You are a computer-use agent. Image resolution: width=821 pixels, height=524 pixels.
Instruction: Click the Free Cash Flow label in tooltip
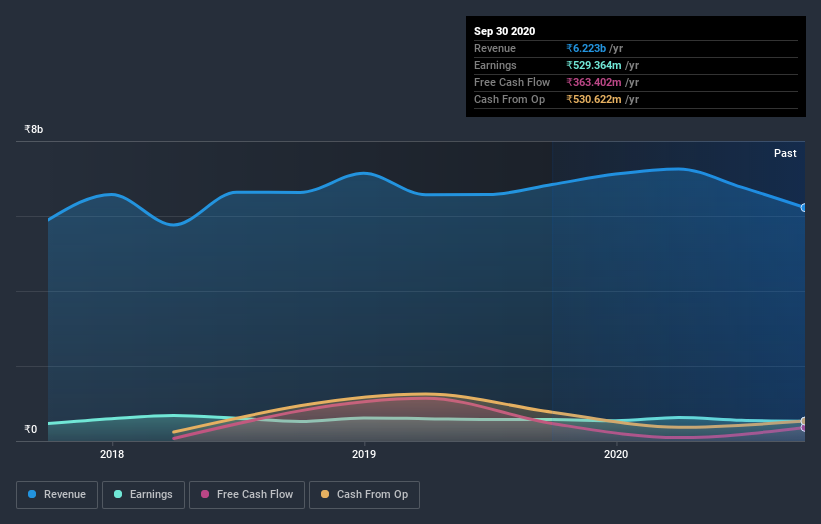[x=512, y=83]
